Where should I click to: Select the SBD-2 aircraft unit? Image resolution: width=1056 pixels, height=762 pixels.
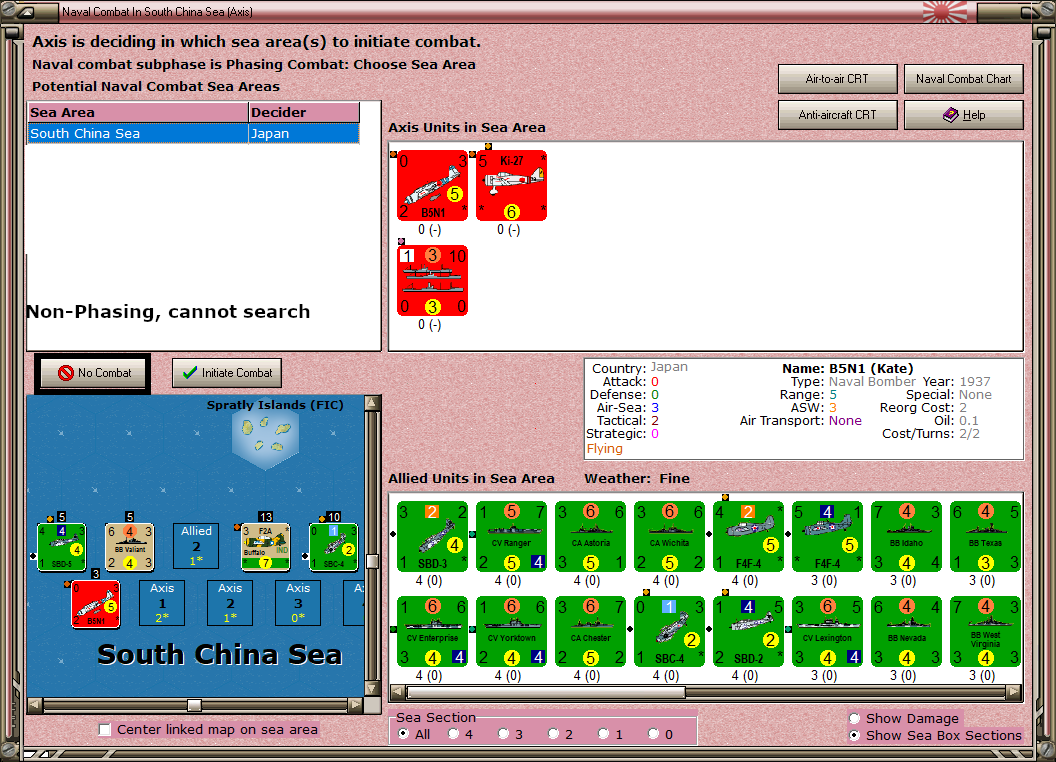748,632
